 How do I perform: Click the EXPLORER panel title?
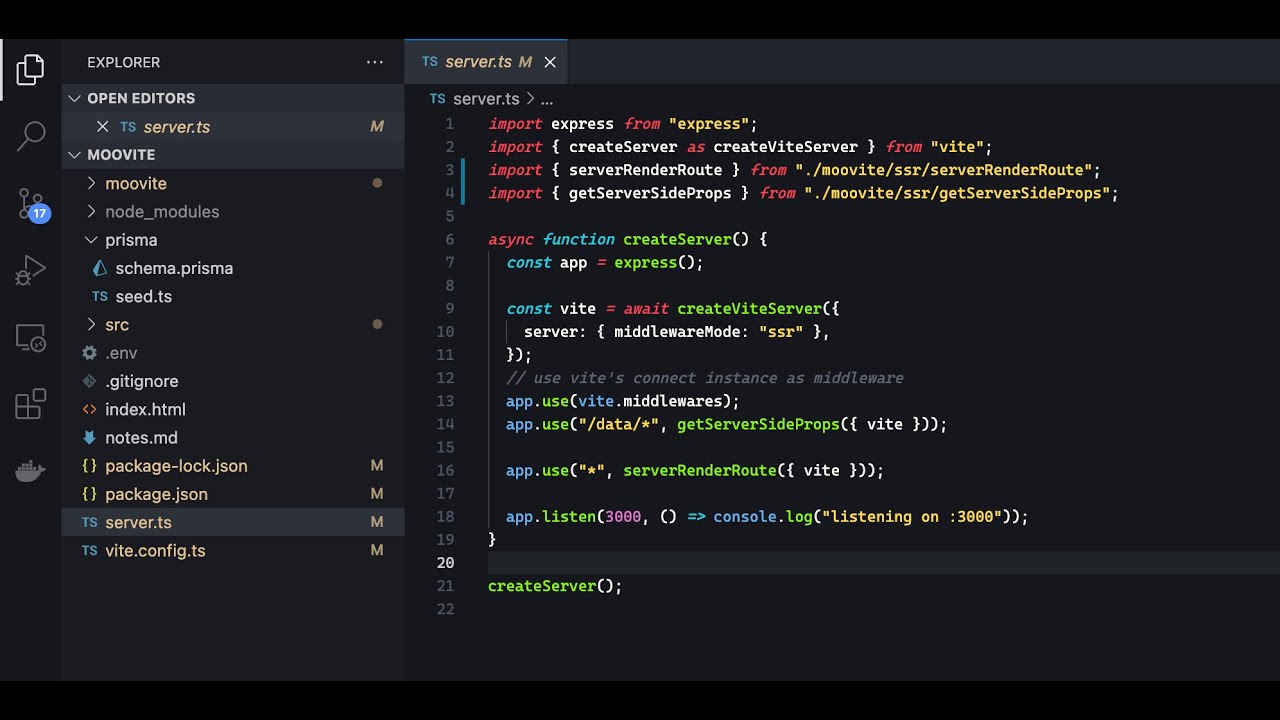(123, 62)
